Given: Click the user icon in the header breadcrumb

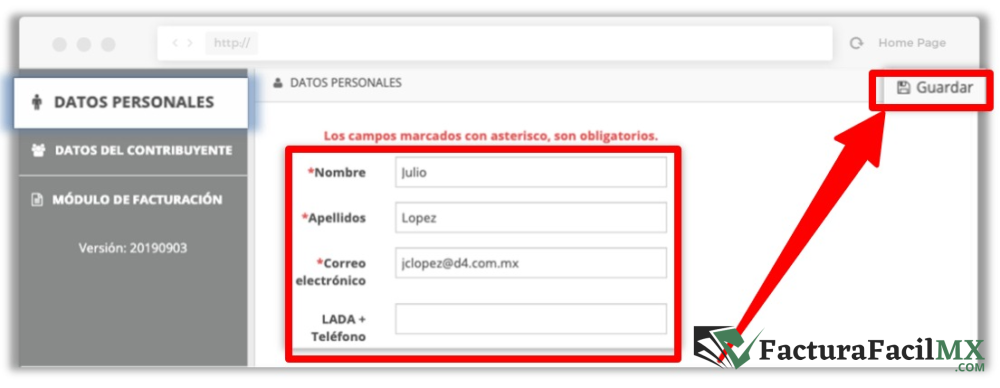Looking at the screenshot, I should tap(277, 83).
